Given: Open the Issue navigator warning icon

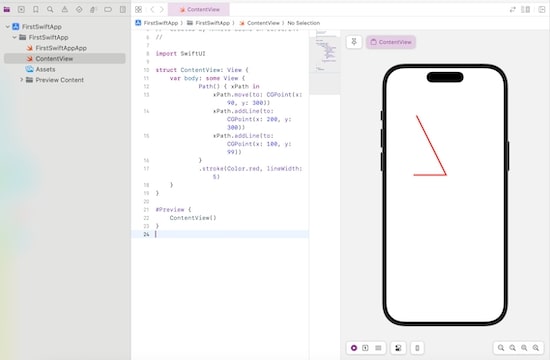Looking at the screenshot, I should pos(65,9).
